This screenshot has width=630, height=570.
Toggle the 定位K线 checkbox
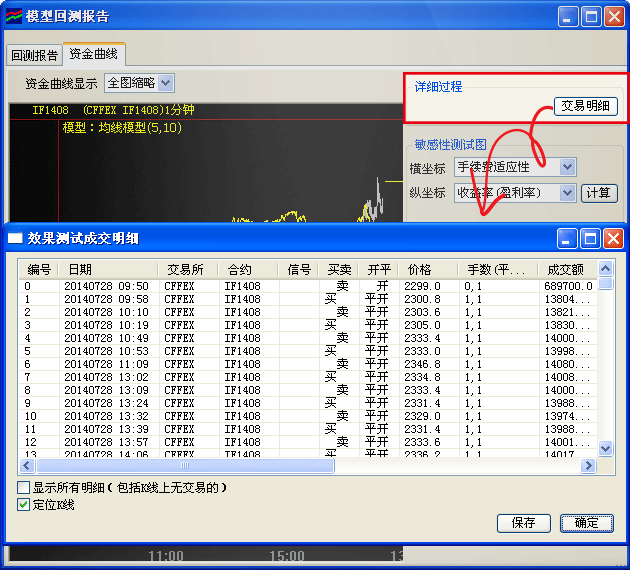point(24,505)
